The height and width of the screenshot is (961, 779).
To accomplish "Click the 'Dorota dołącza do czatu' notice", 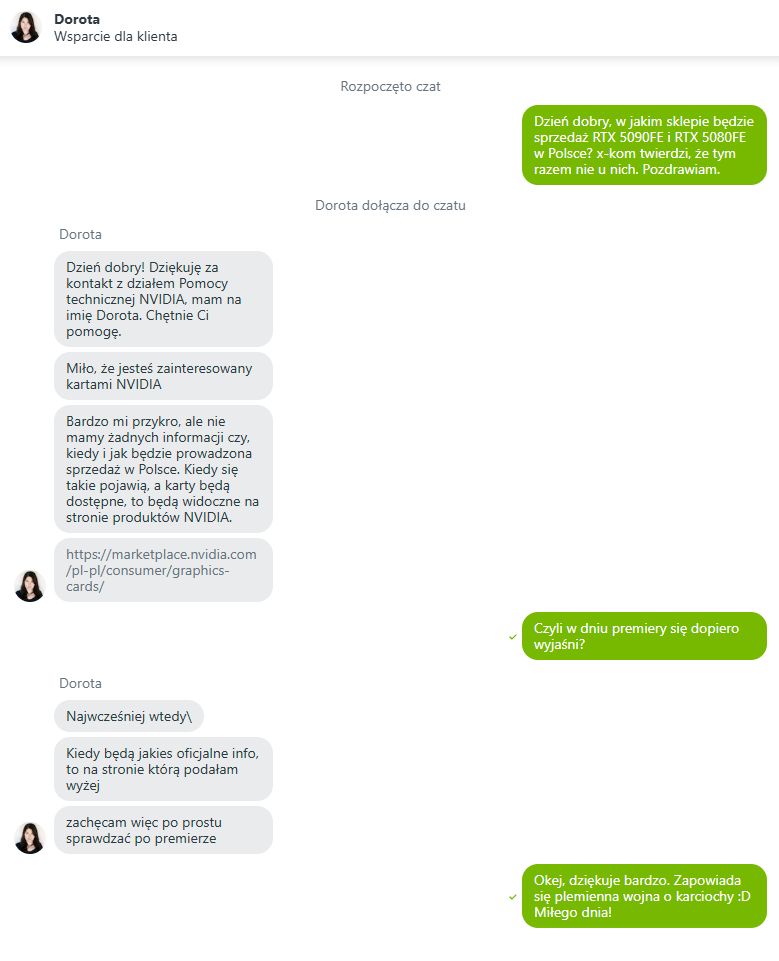I will point(390,205).
